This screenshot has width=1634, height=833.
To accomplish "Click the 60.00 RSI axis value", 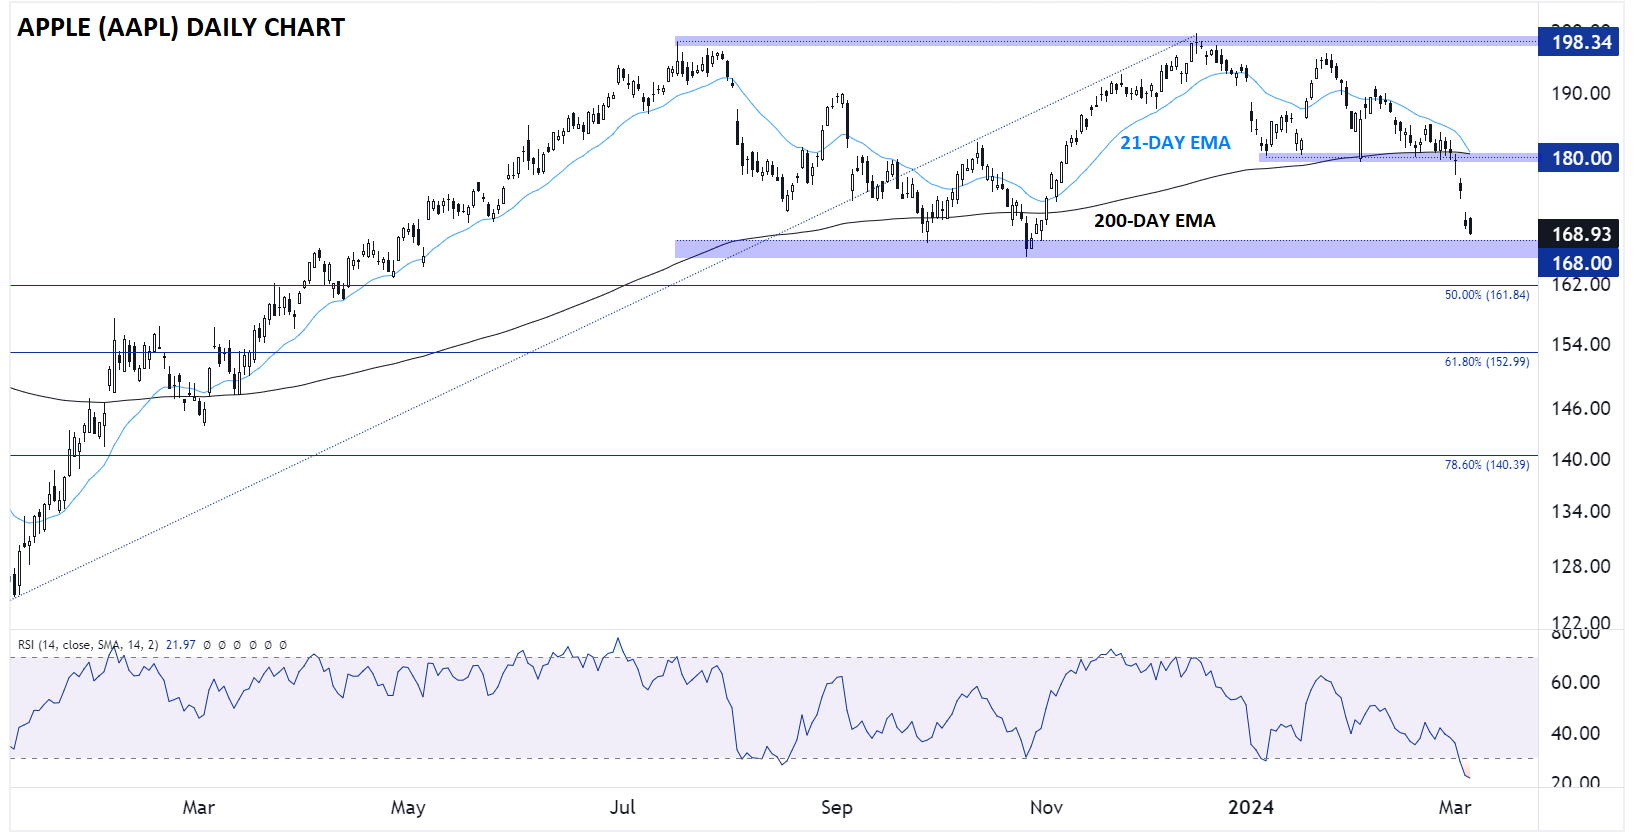I will click(1575, 682).
